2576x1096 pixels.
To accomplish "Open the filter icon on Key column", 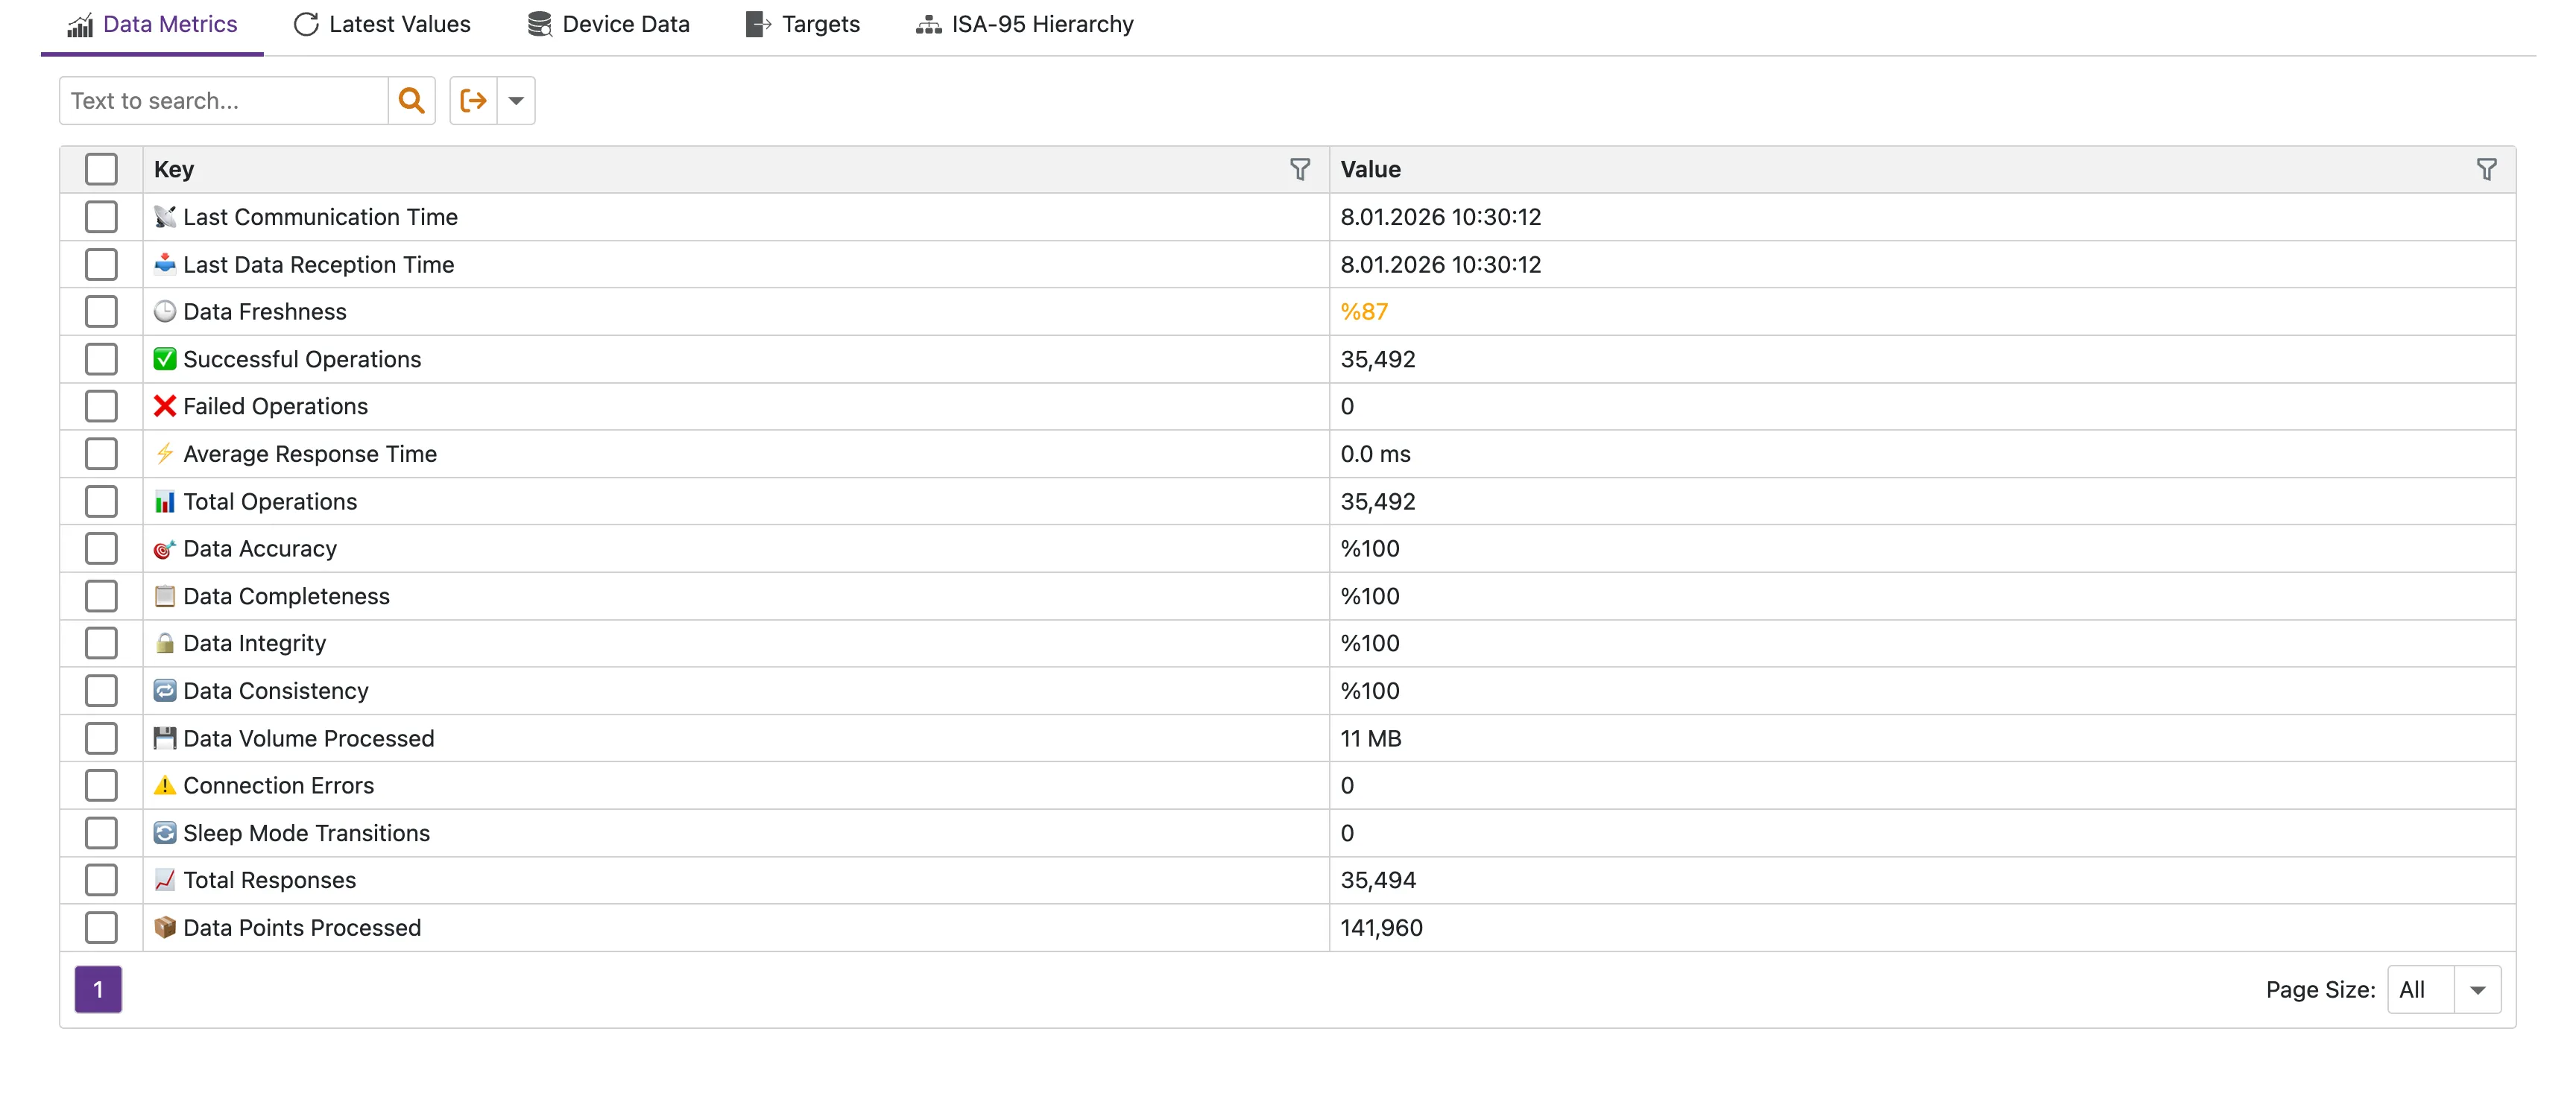I will pyautogui.click(x=1300, y=169).
